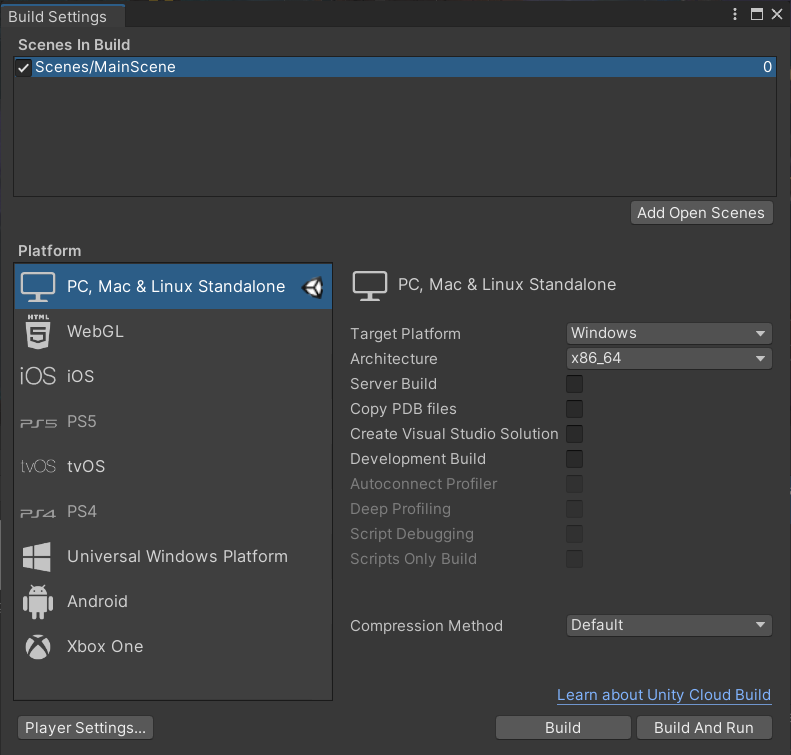Click the monitor icon in the right settings header
This screenshot has height=755, width=791.
[370, 285]
